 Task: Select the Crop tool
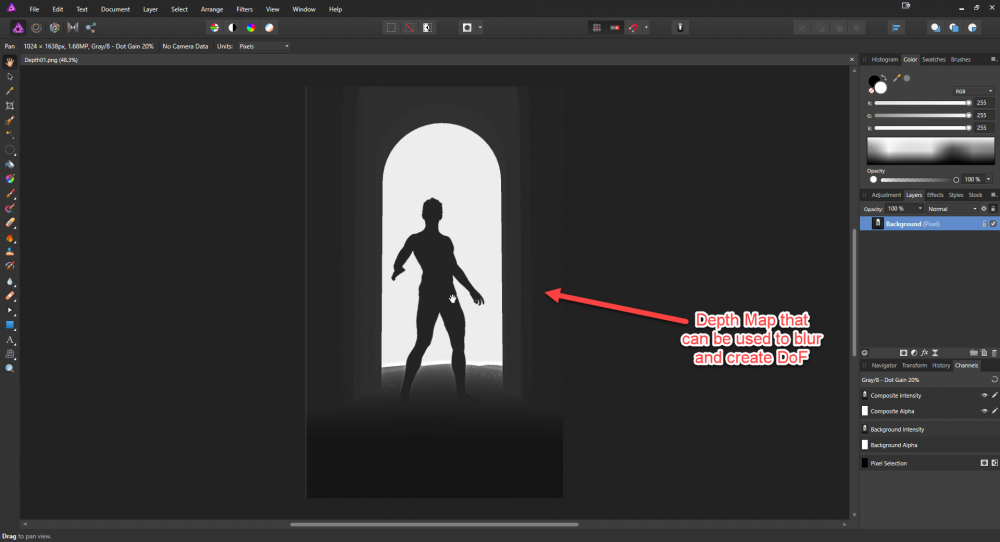[10, 106]
